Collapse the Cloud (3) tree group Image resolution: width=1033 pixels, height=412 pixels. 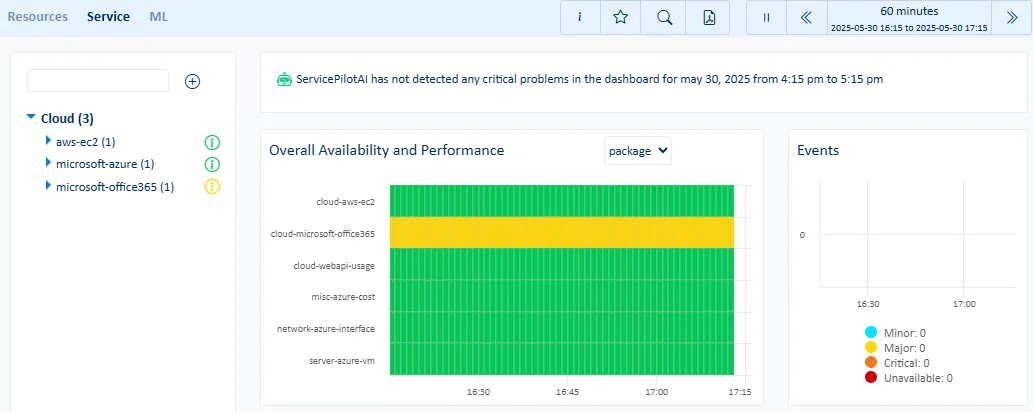tap(30, 117)
